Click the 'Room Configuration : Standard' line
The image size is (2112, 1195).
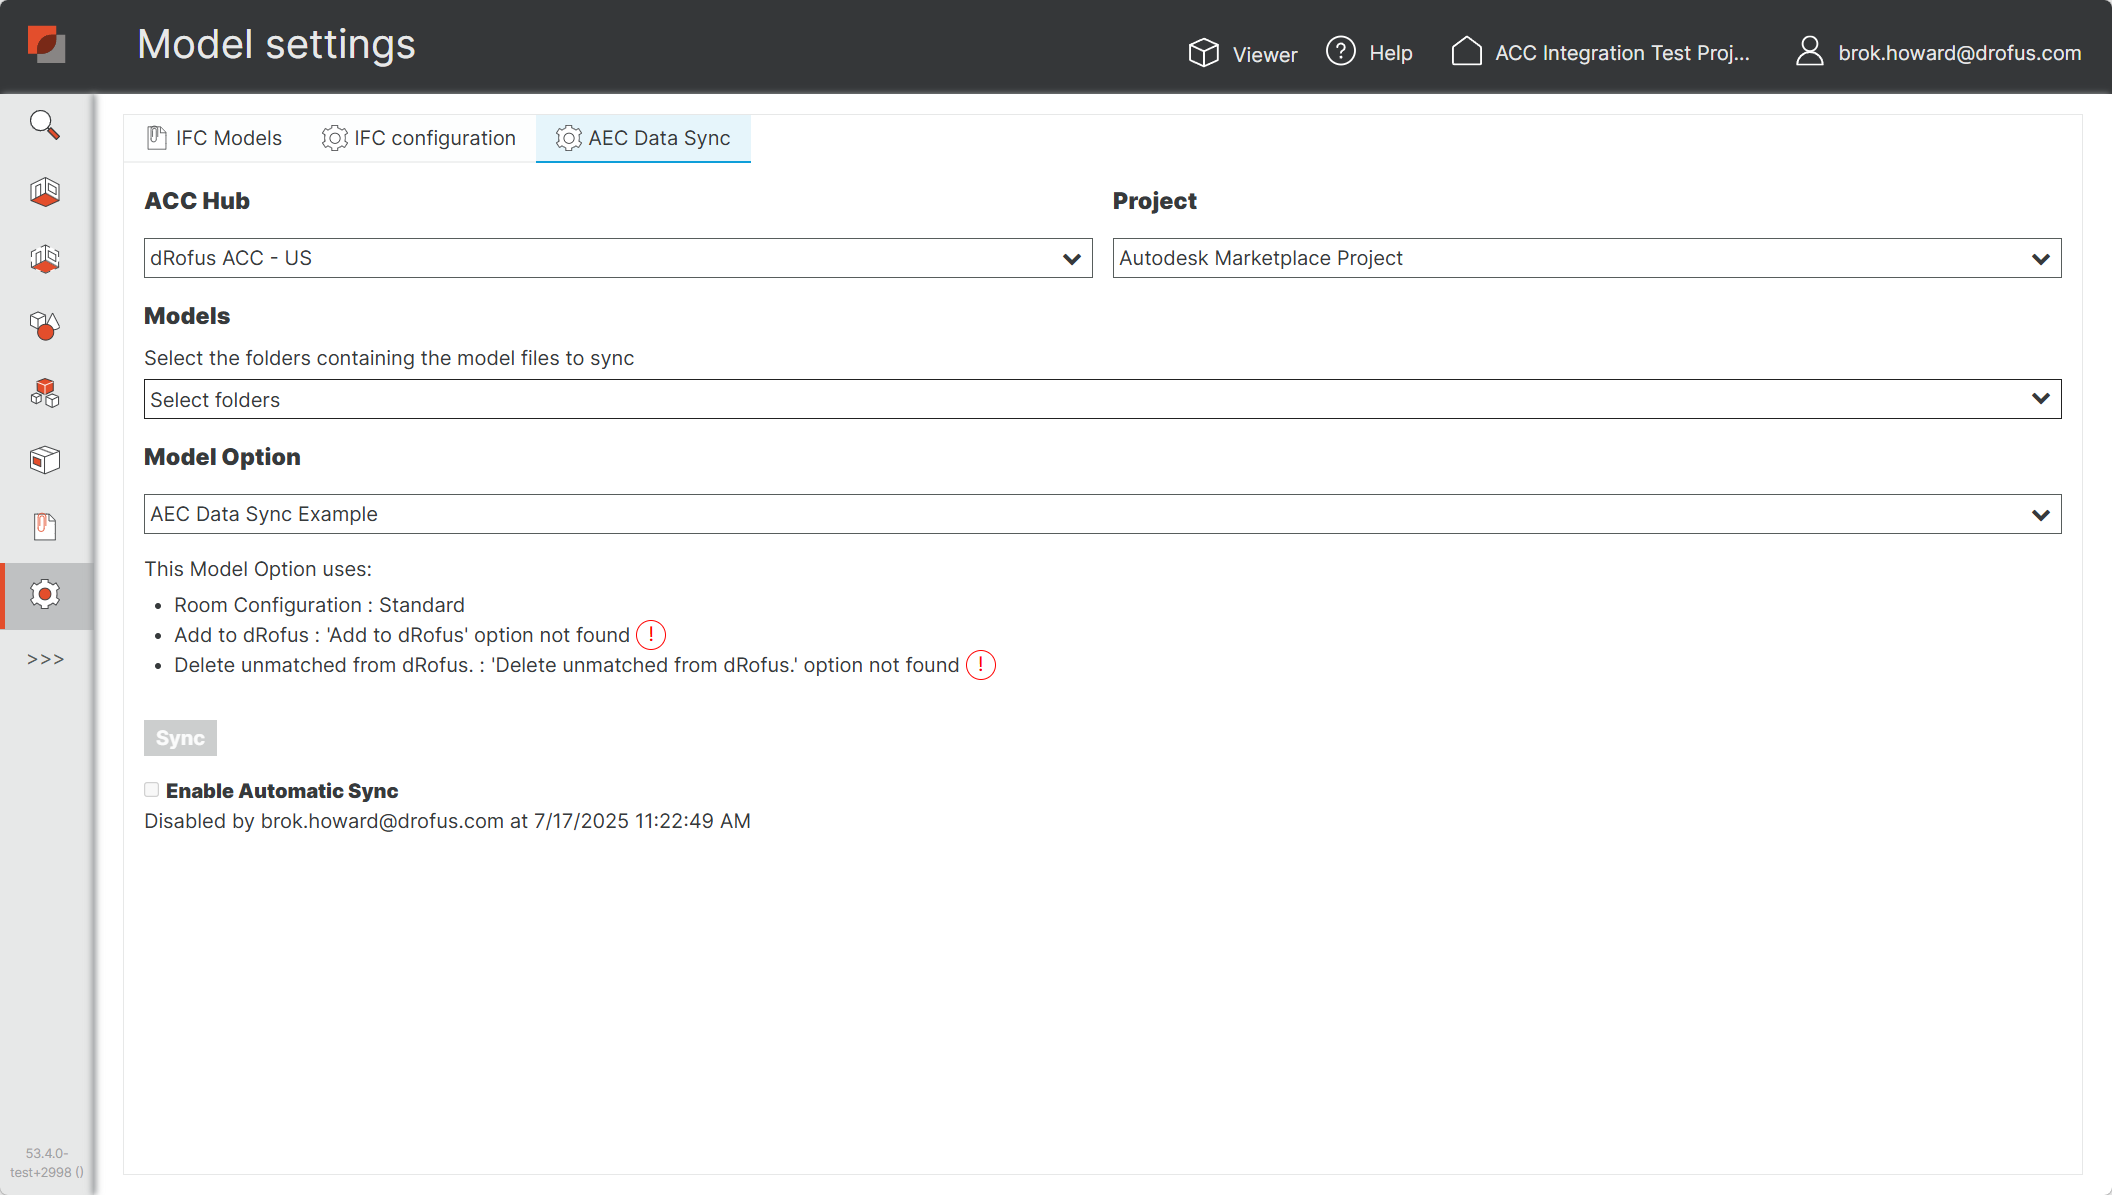(319, 605)
